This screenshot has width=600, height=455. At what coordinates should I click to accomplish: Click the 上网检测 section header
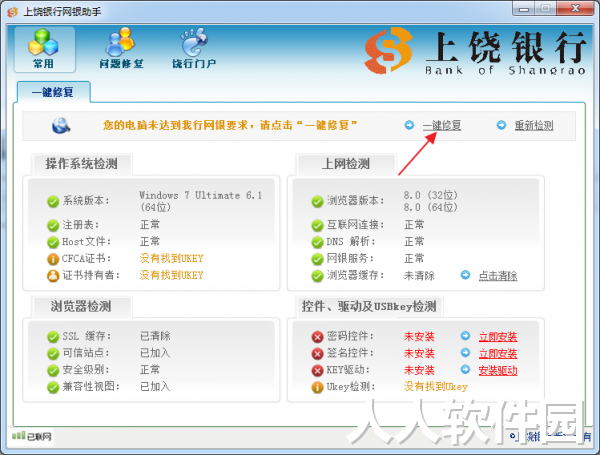tap(346, 164)
